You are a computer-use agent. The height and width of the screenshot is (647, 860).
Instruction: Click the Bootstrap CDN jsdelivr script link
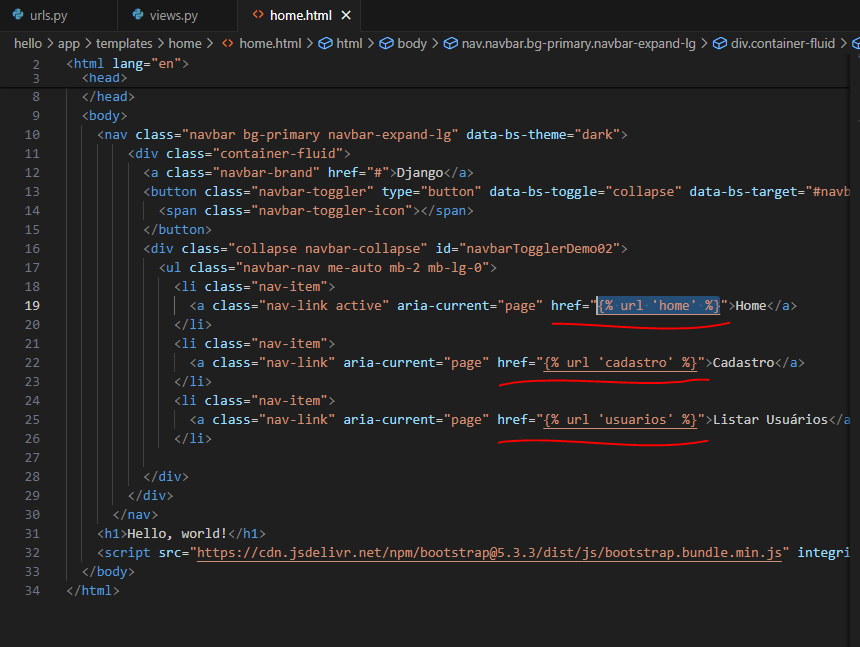(492, 553)
